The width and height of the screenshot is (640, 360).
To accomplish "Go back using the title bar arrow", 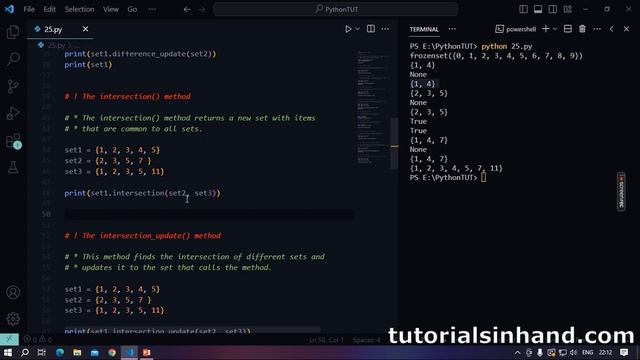I will pos(187,9).
